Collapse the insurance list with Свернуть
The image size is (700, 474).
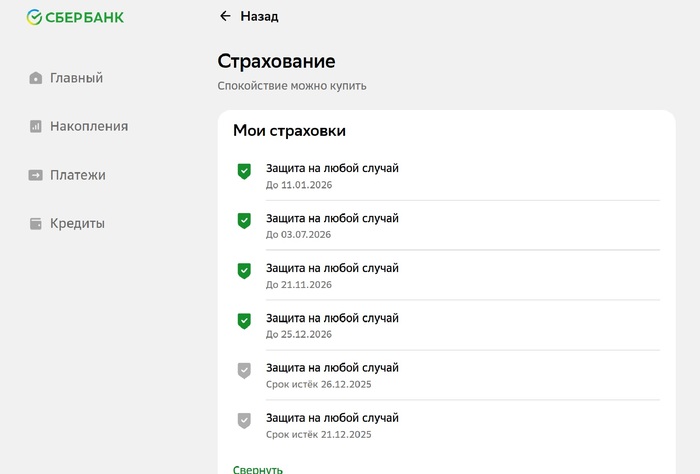[258, 468]
